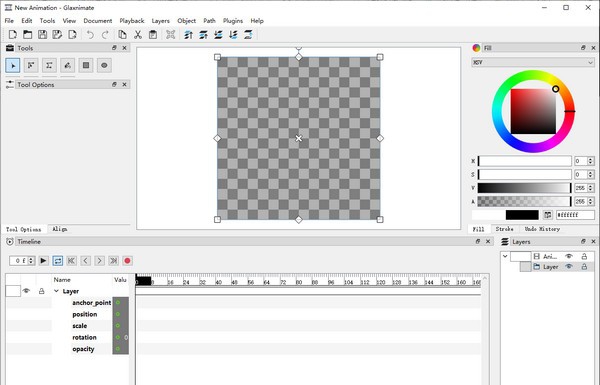The width and height of the screenshot is (600, 385).
Task: Open the Playback menu
Action: pos(132,21)
